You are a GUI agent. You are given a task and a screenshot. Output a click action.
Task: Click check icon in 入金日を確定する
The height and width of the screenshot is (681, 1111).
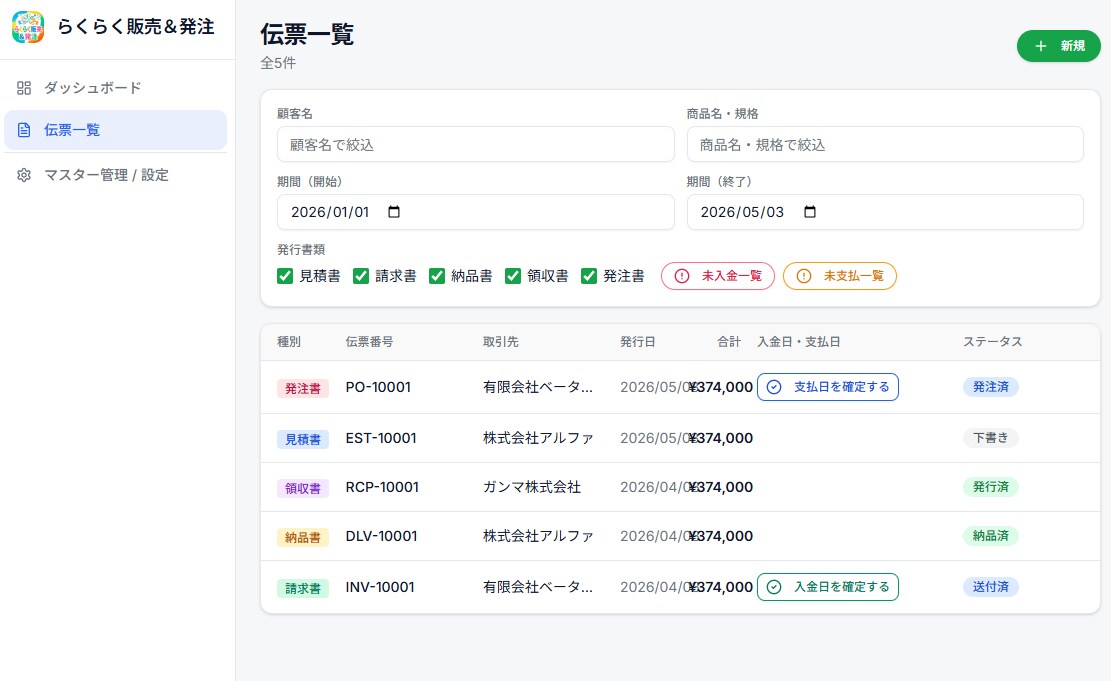click(774, 587)
